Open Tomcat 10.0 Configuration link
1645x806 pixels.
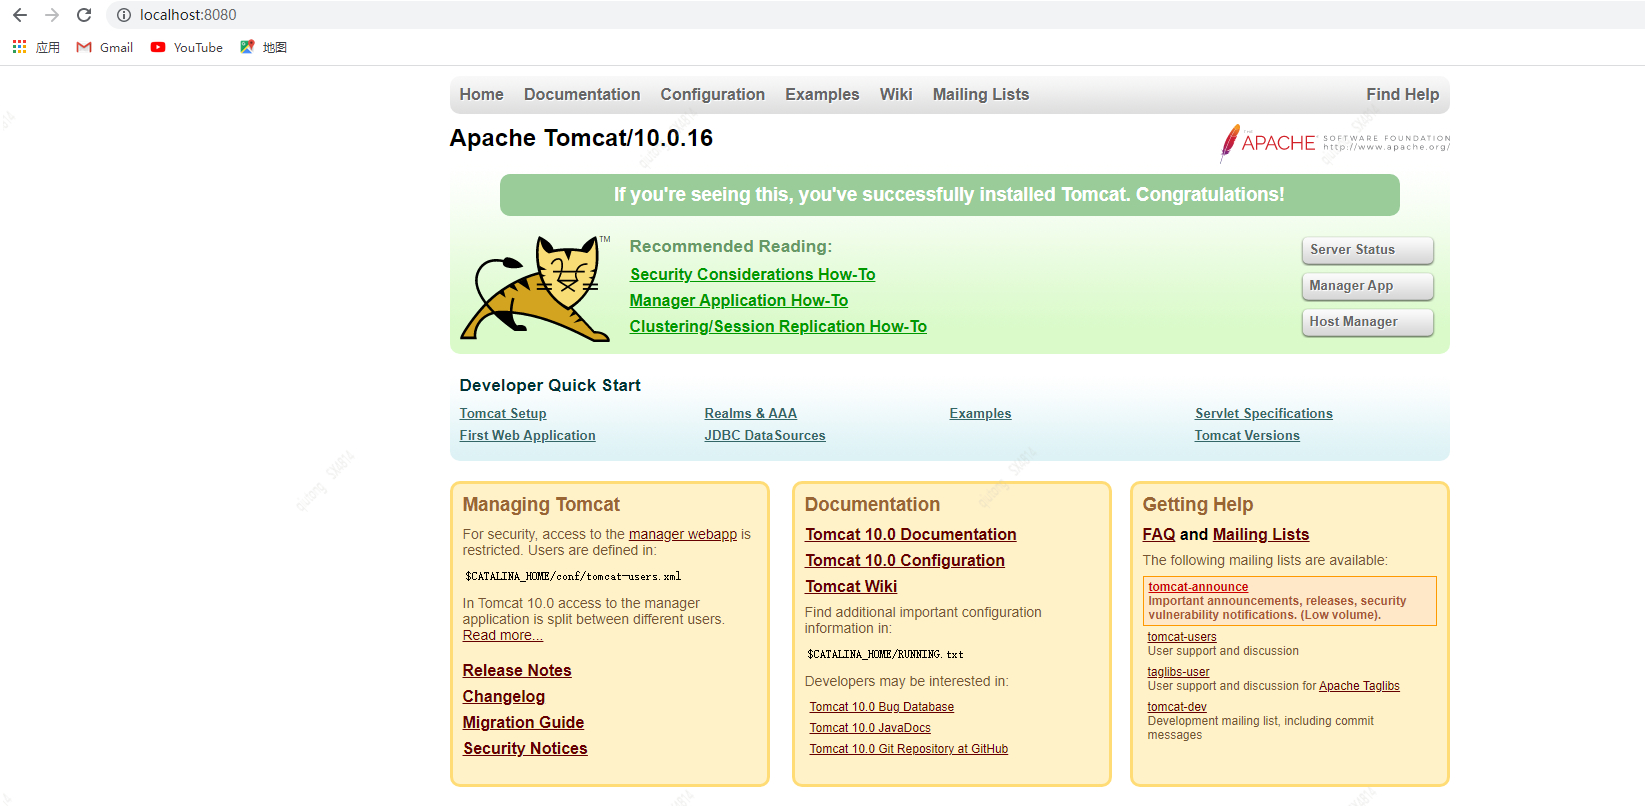[x=905, y=560]
